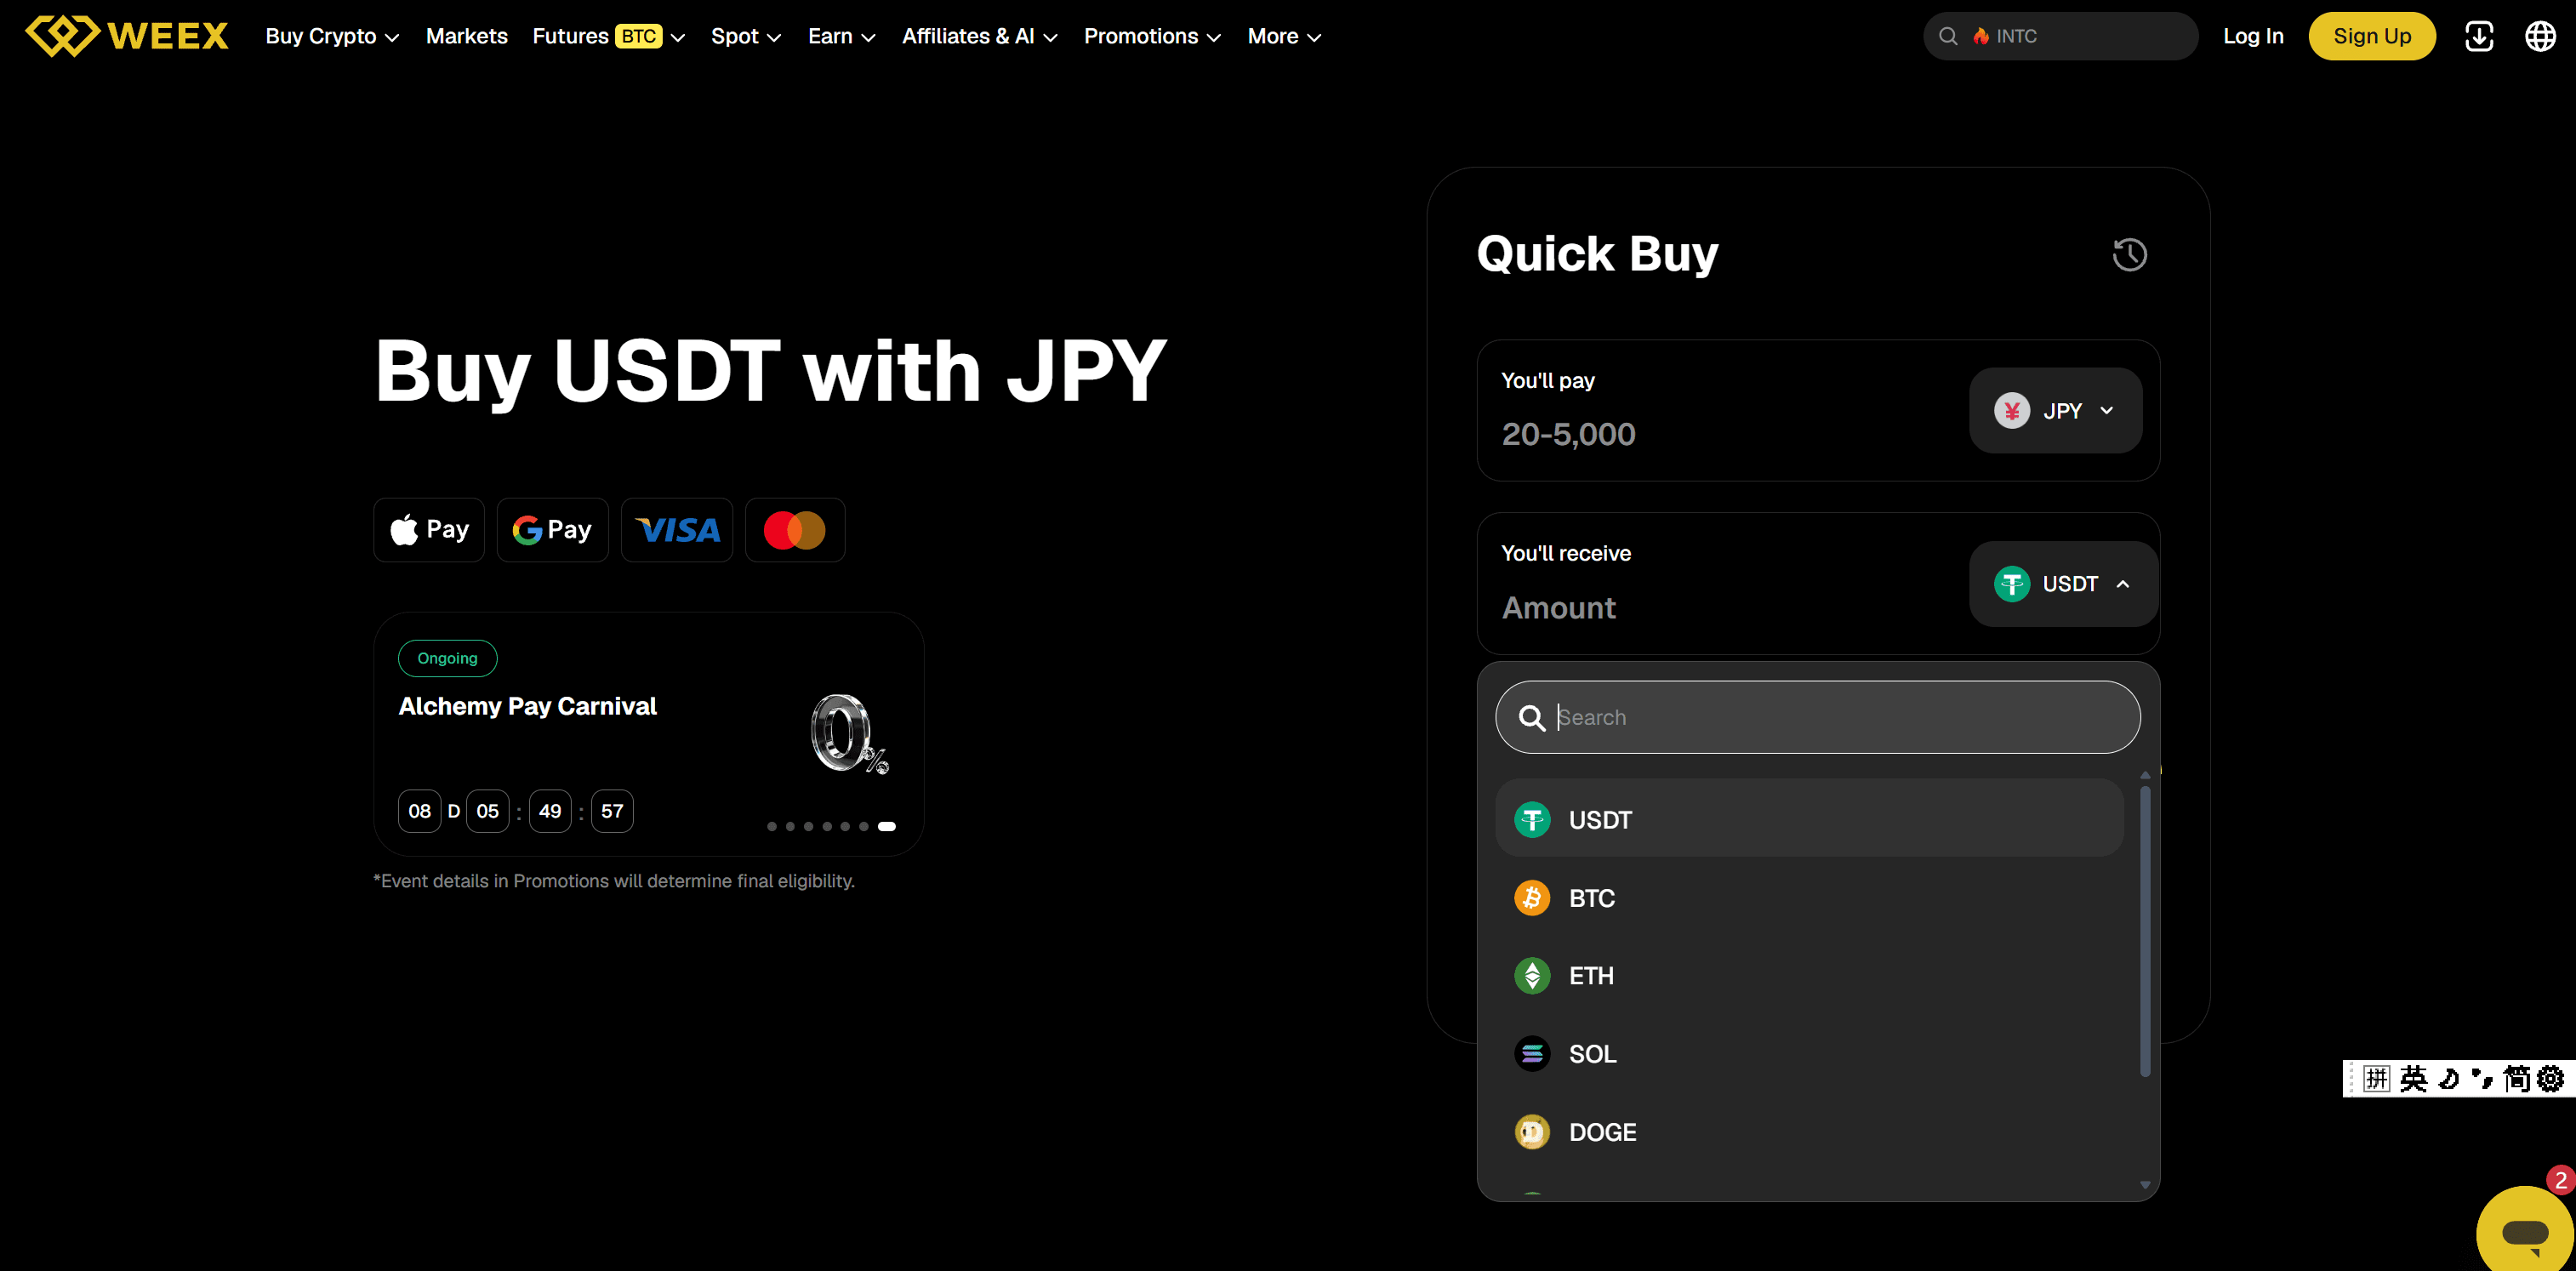Image resolution: width=2576 pixels, height=1271 pixels.
Task: Expand the Buy Crypto menu
Action: click(332, 37)
